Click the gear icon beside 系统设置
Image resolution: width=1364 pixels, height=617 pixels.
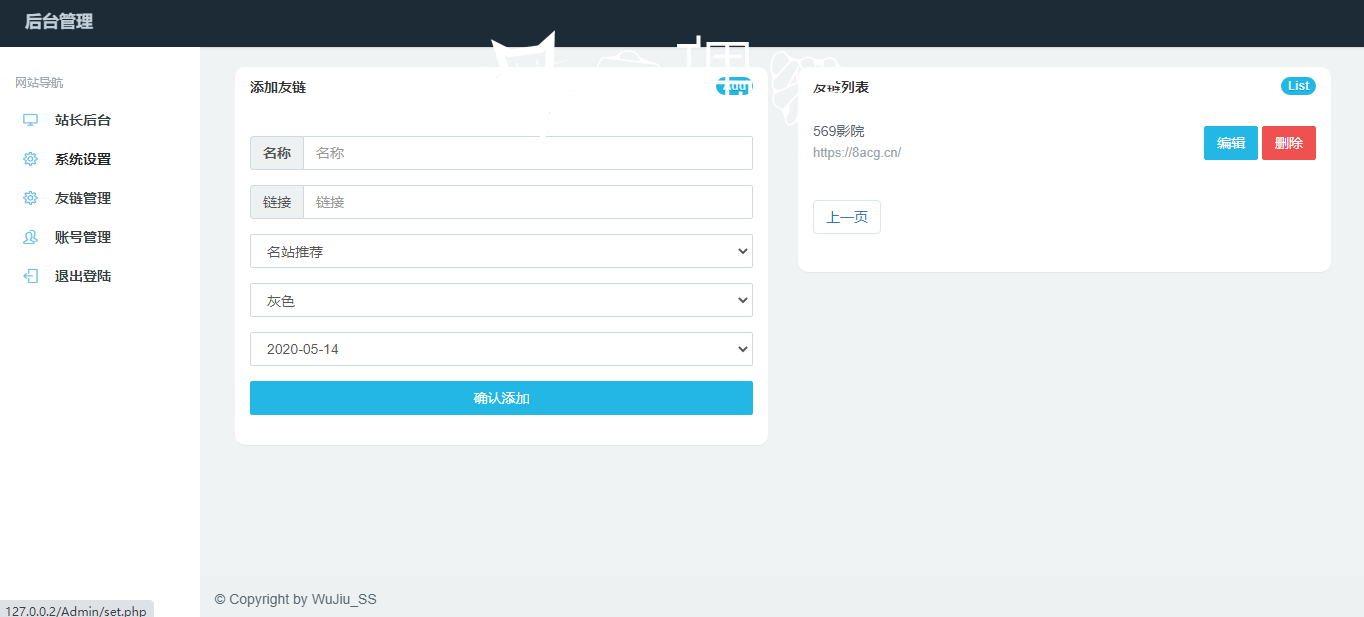click(30, 159)
